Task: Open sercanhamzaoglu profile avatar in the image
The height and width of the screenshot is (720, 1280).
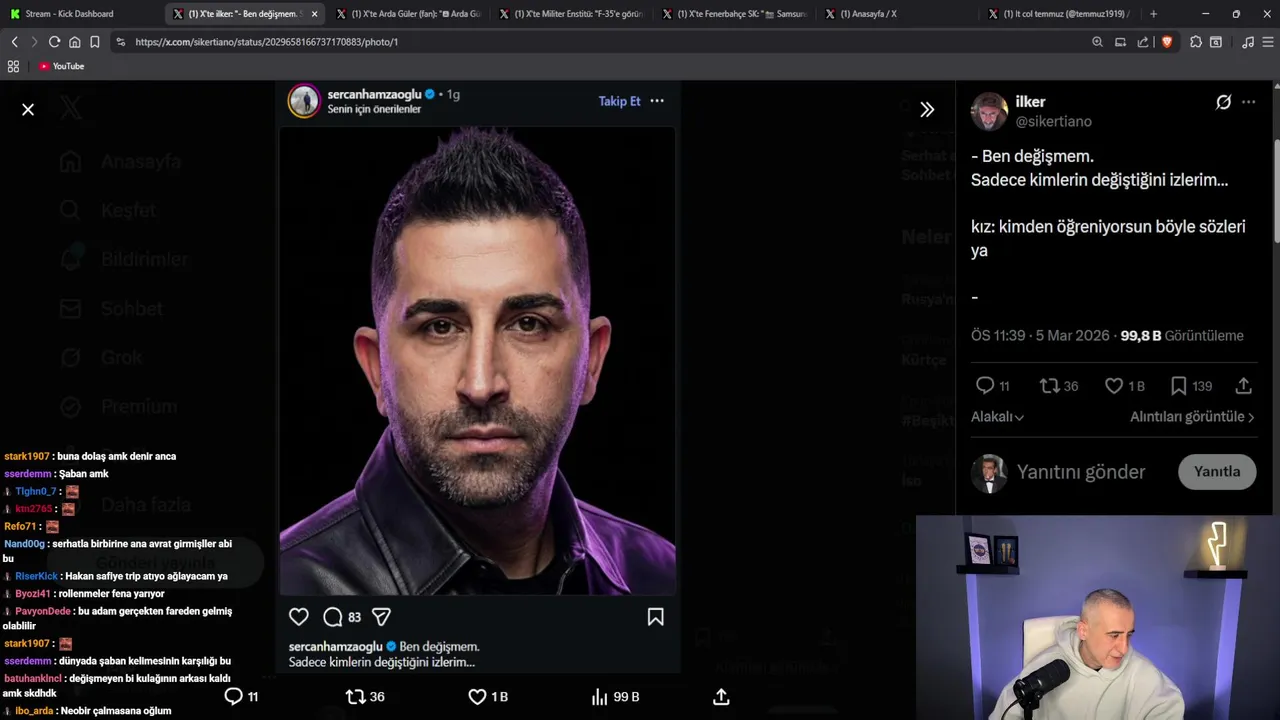Action: [304, 101]
